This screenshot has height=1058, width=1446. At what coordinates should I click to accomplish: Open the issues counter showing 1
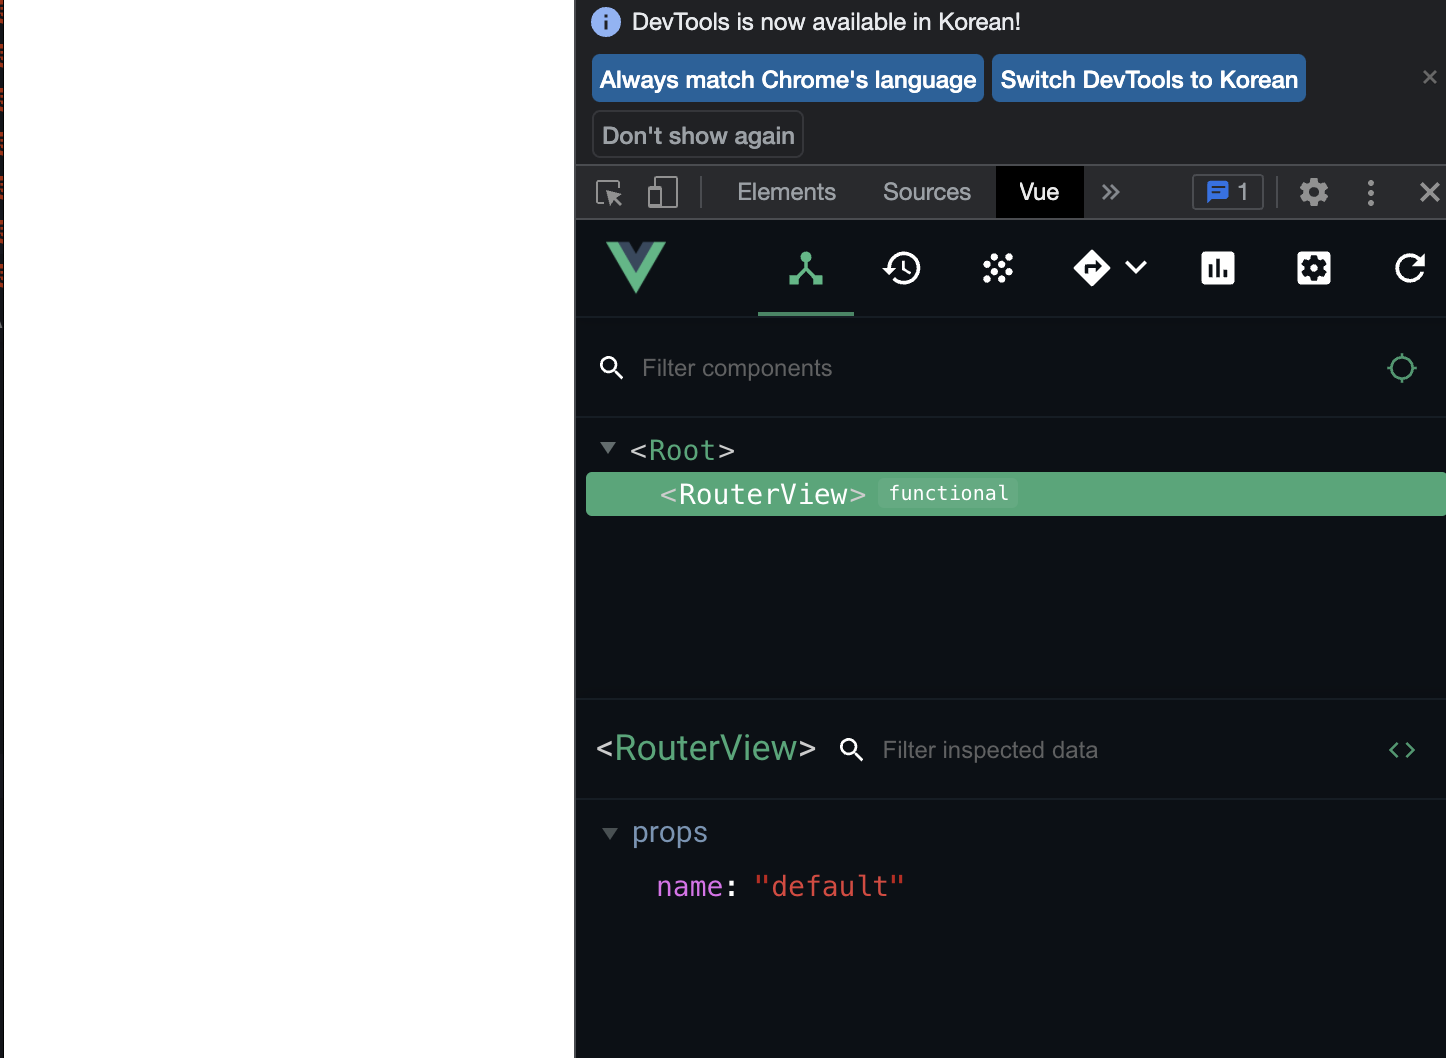[x=1228, y=192]
